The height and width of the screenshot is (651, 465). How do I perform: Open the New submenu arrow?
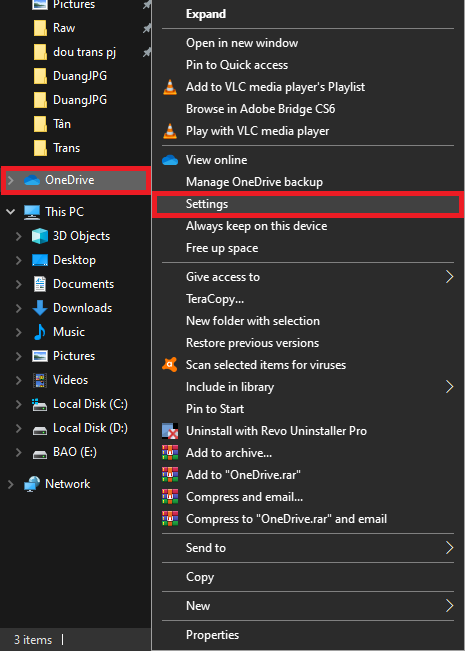tap(449, 606)
